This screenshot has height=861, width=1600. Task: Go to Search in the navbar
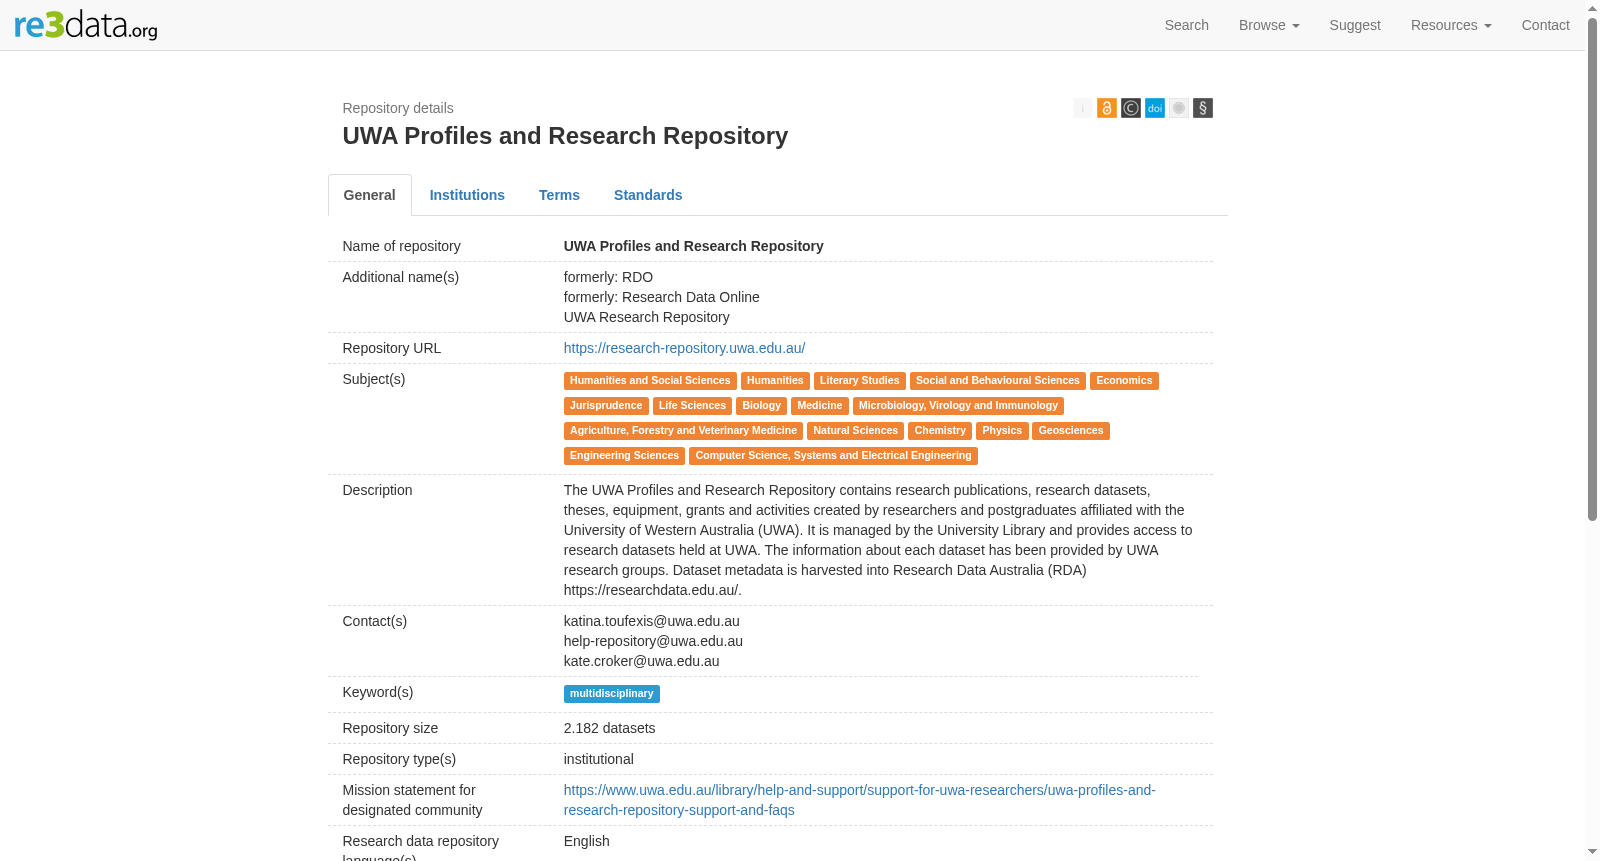coord(1187,25)
